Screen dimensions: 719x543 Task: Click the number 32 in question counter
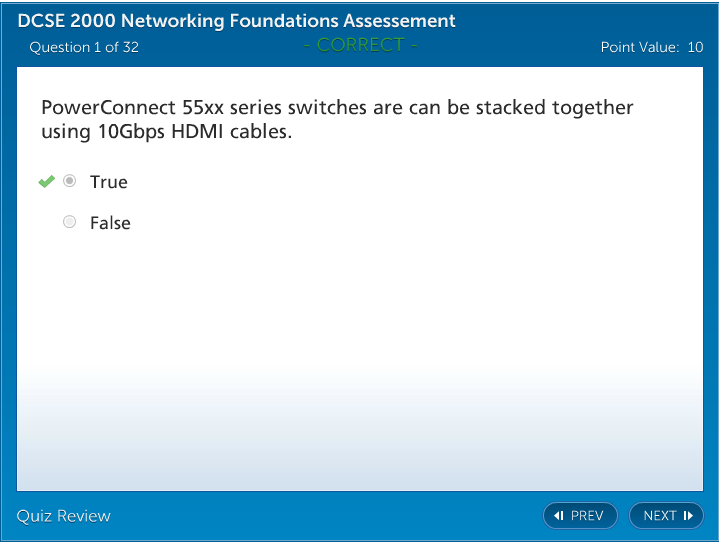tap(129, 47)
